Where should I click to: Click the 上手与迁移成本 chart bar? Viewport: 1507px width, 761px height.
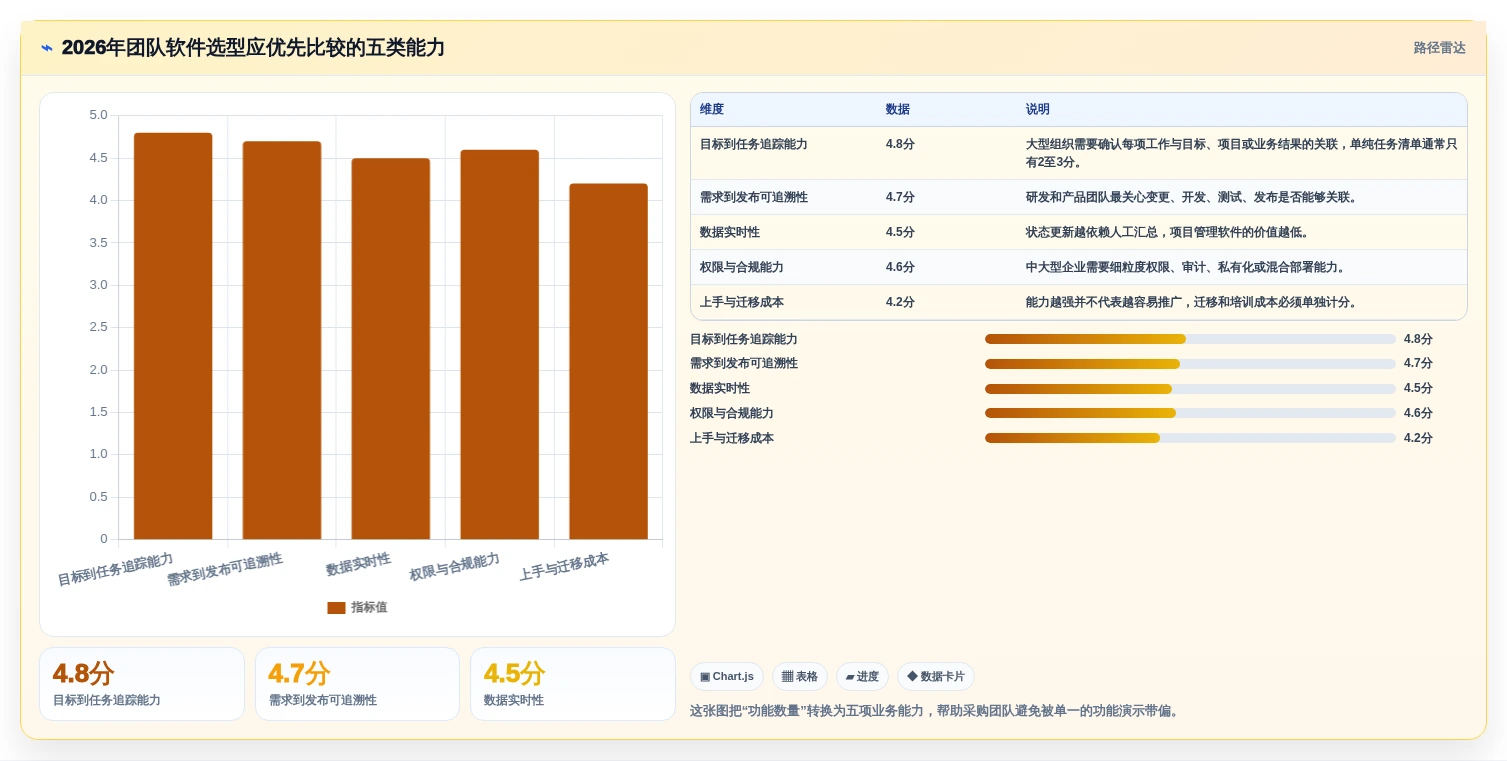609,361
